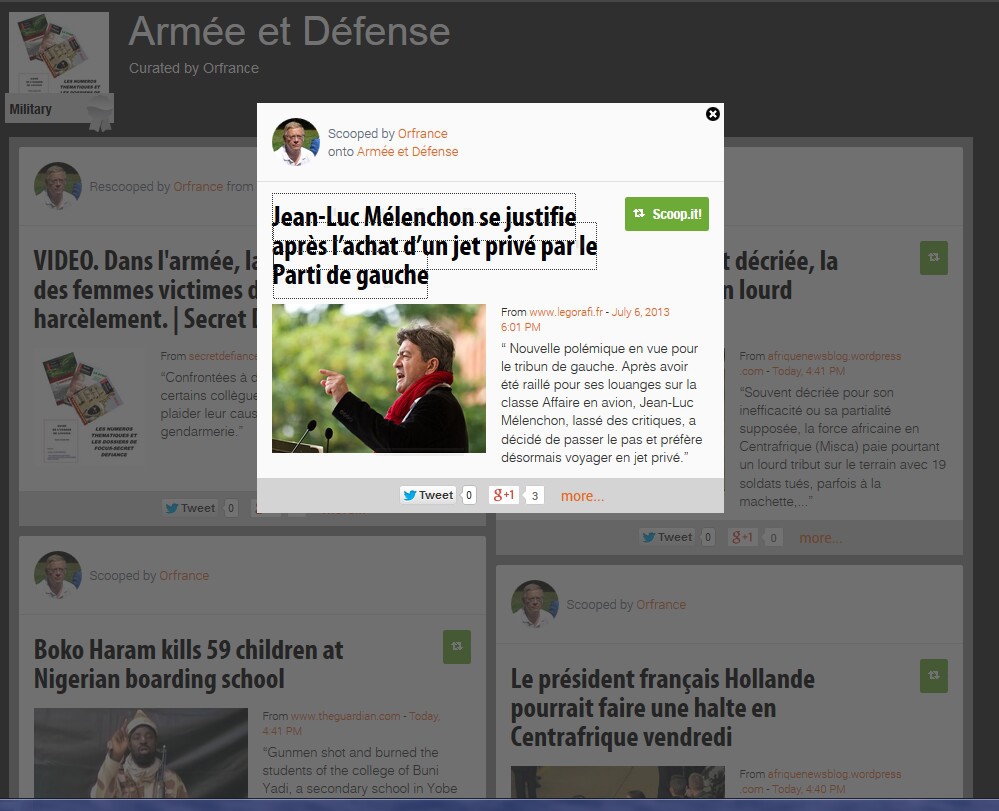The height and width of the screenshot is (811, 999).
Task: Click the 'Nouvelle polémique en vue' excerpt text
Action: click(x=601, y=403)
